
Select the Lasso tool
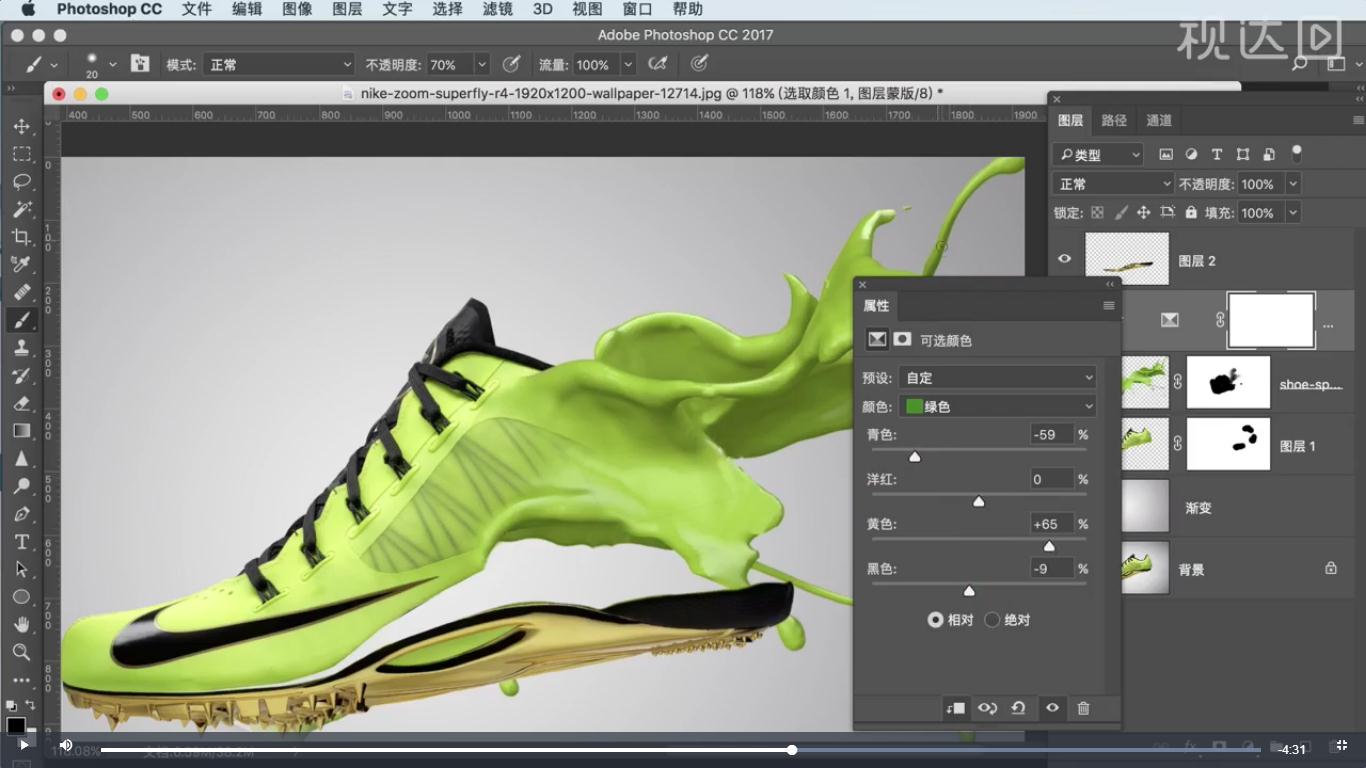[x=21, y=182]
